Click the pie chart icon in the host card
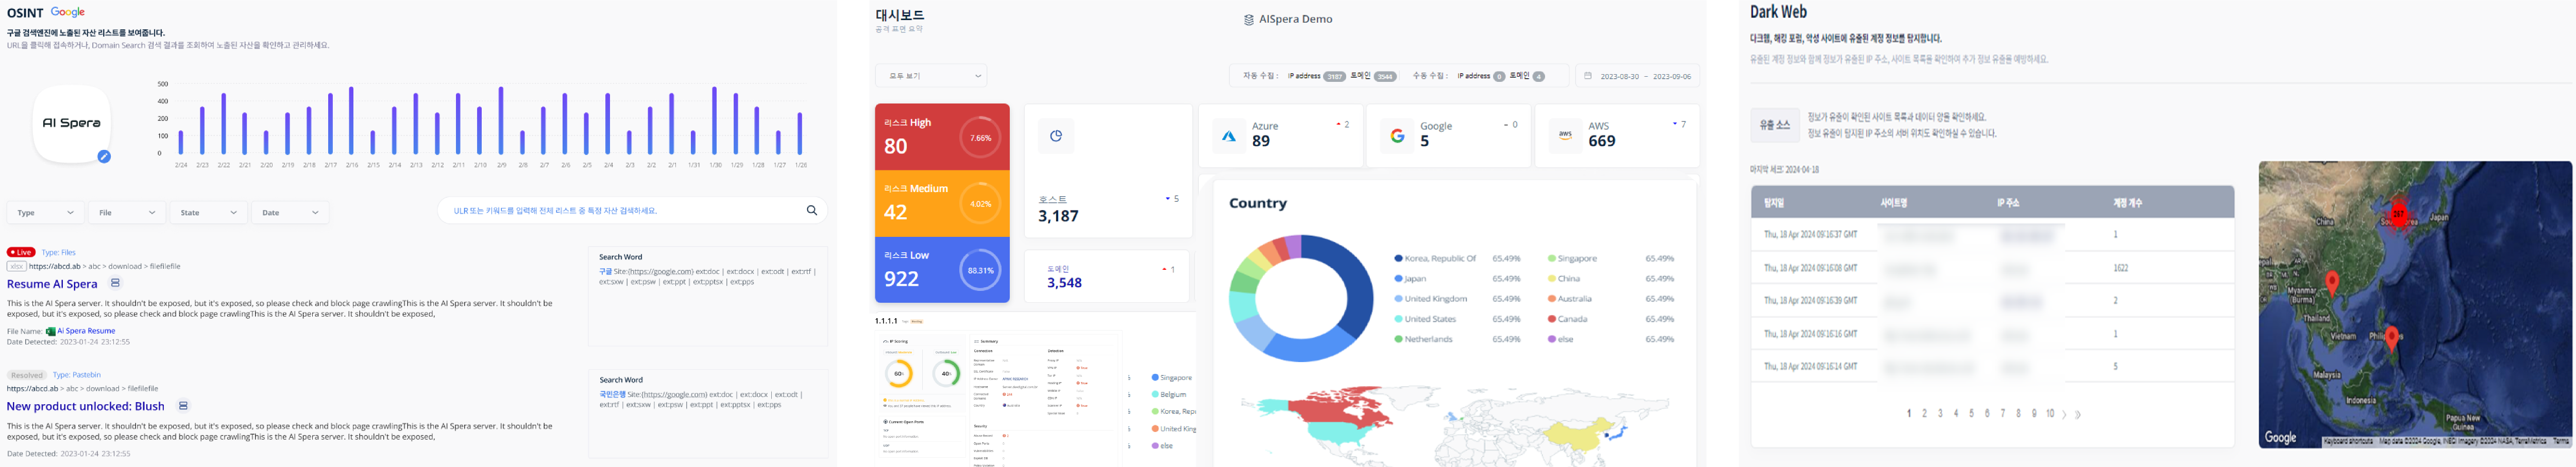This screenshot has height=467, width=2576. pyautogui.click(x=1055, y=136)
